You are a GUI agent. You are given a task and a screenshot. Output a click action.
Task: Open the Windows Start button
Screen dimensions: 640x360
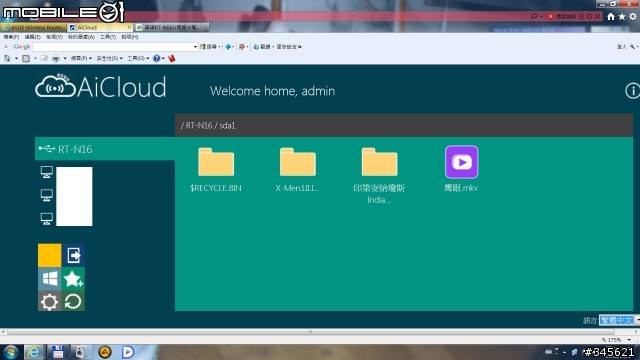point(10,352)
